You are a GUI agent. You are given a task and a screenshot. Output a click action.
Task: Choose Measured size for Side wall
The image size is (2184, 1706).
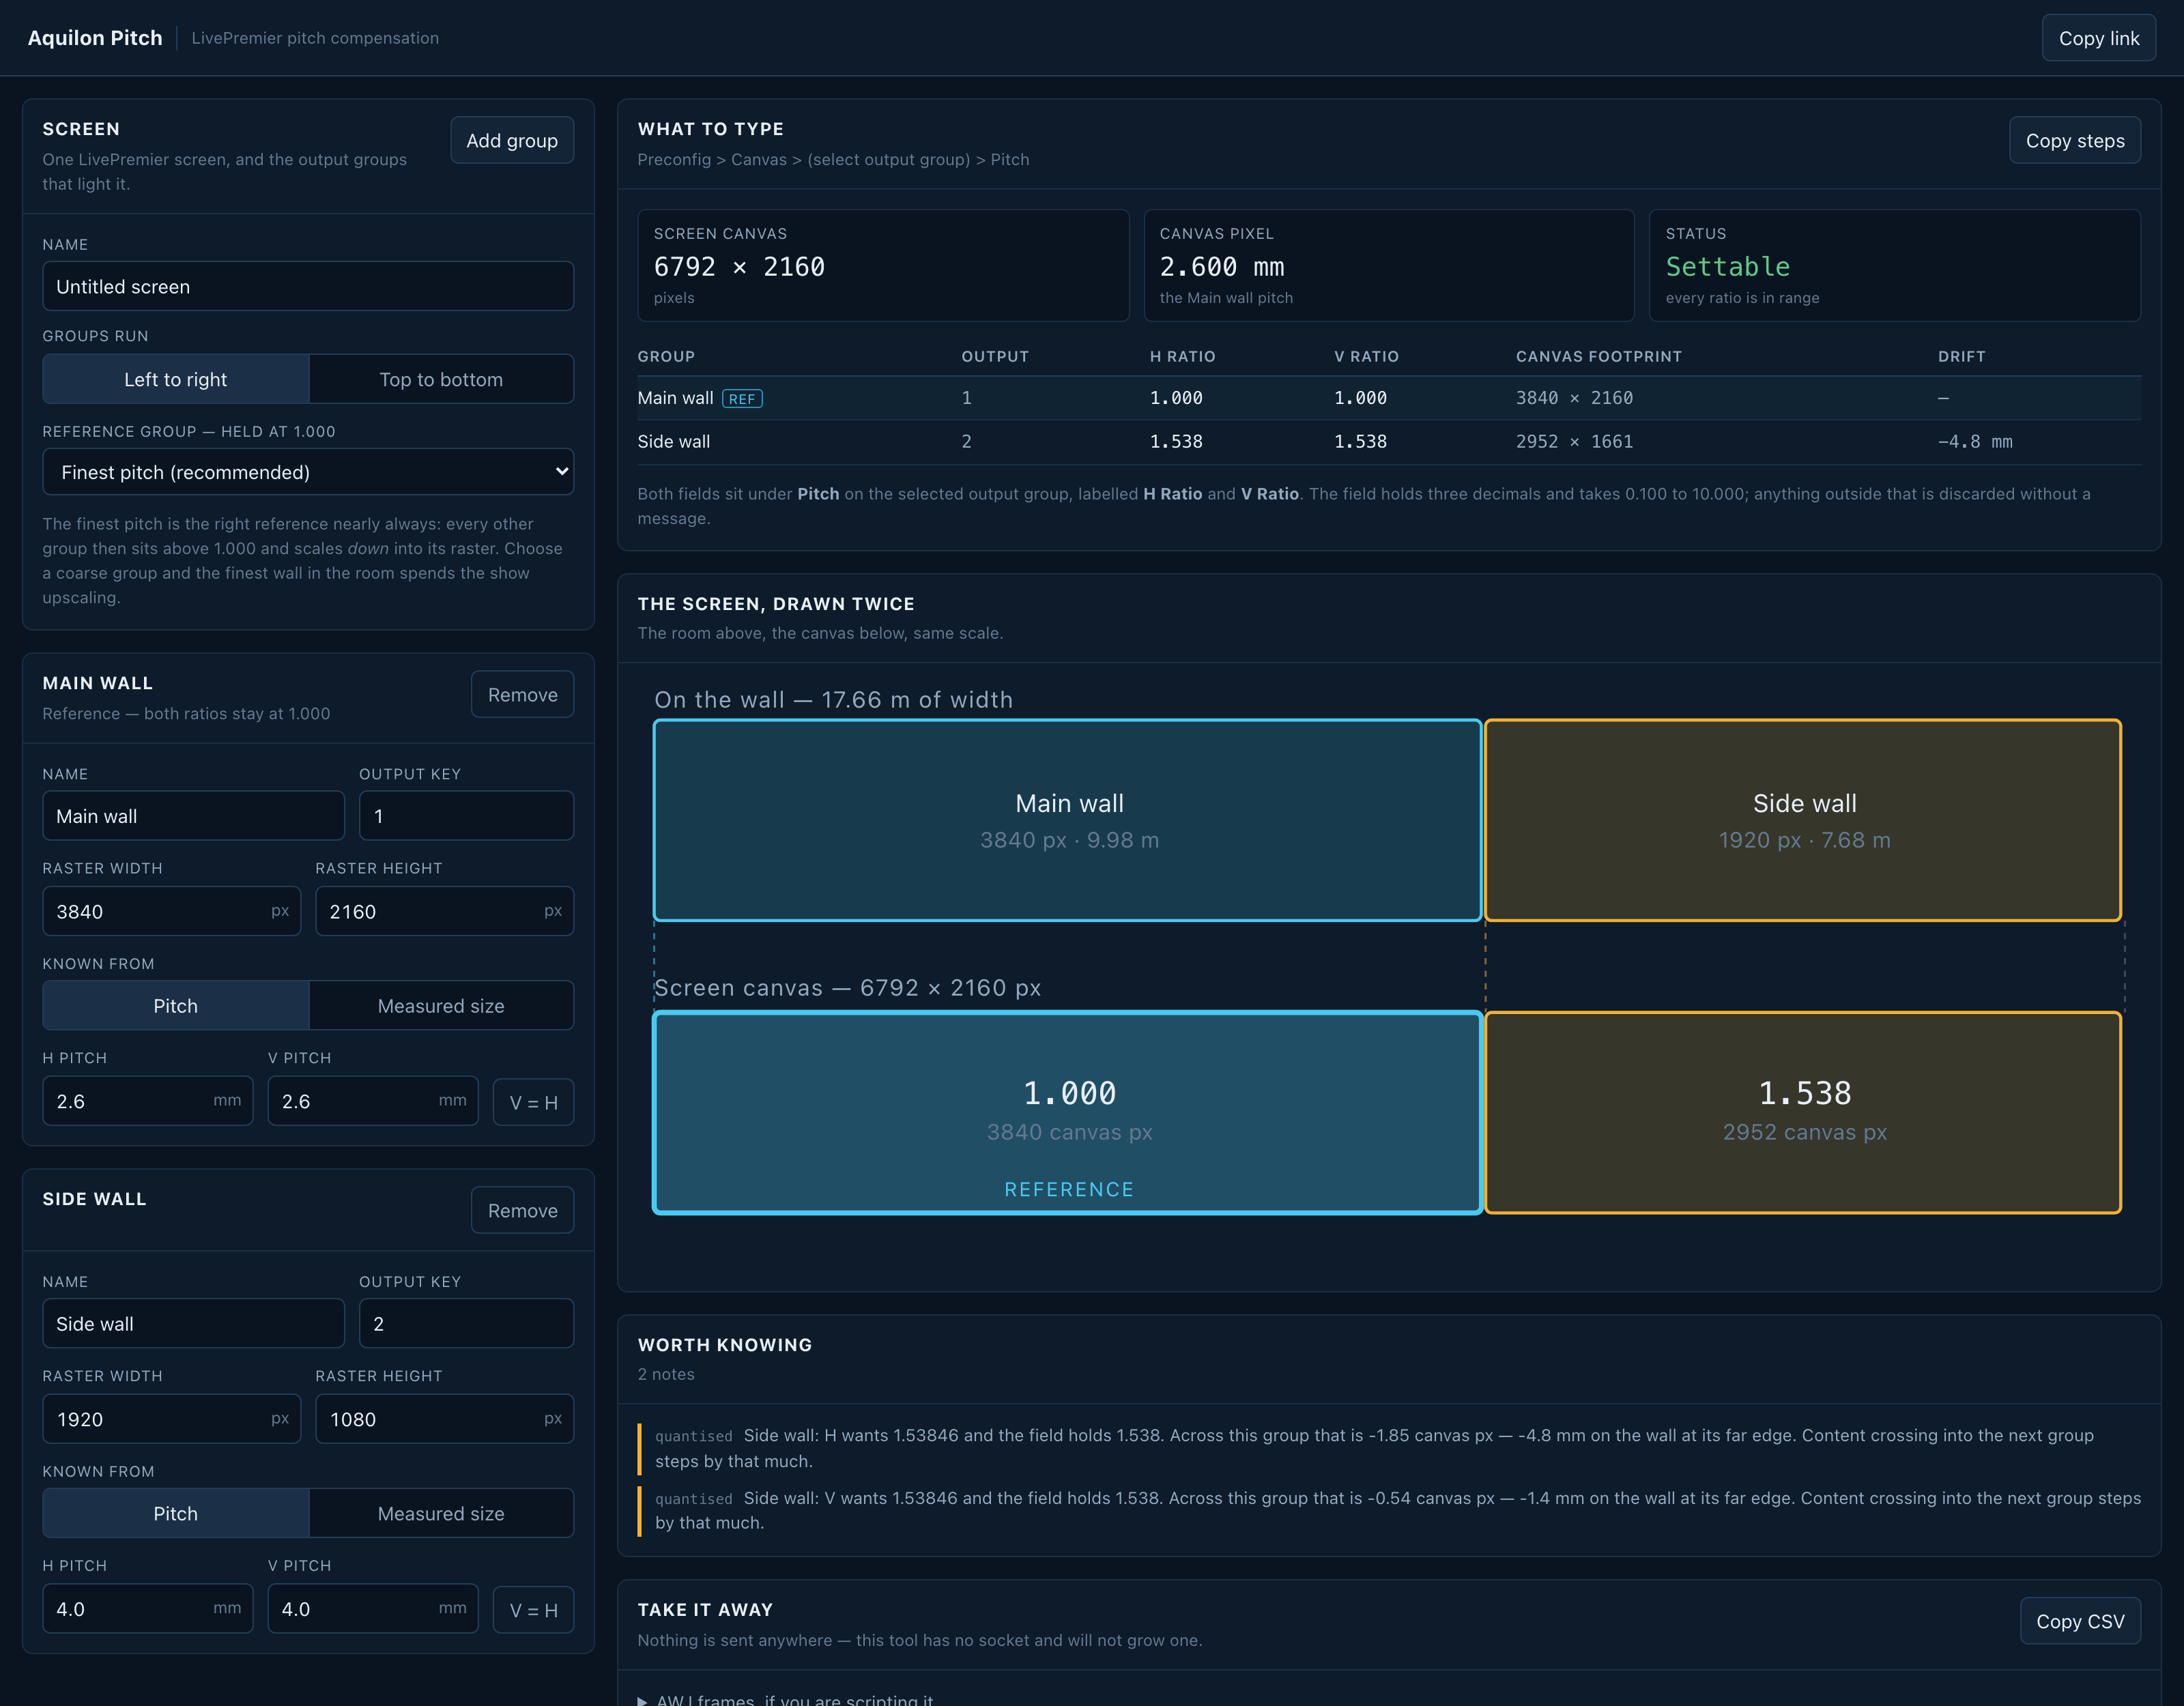coord(441,1513)
